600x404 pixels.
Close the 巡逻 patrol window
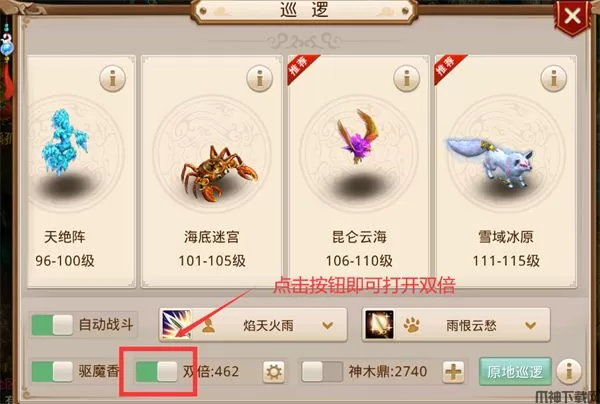pos(572,16)
